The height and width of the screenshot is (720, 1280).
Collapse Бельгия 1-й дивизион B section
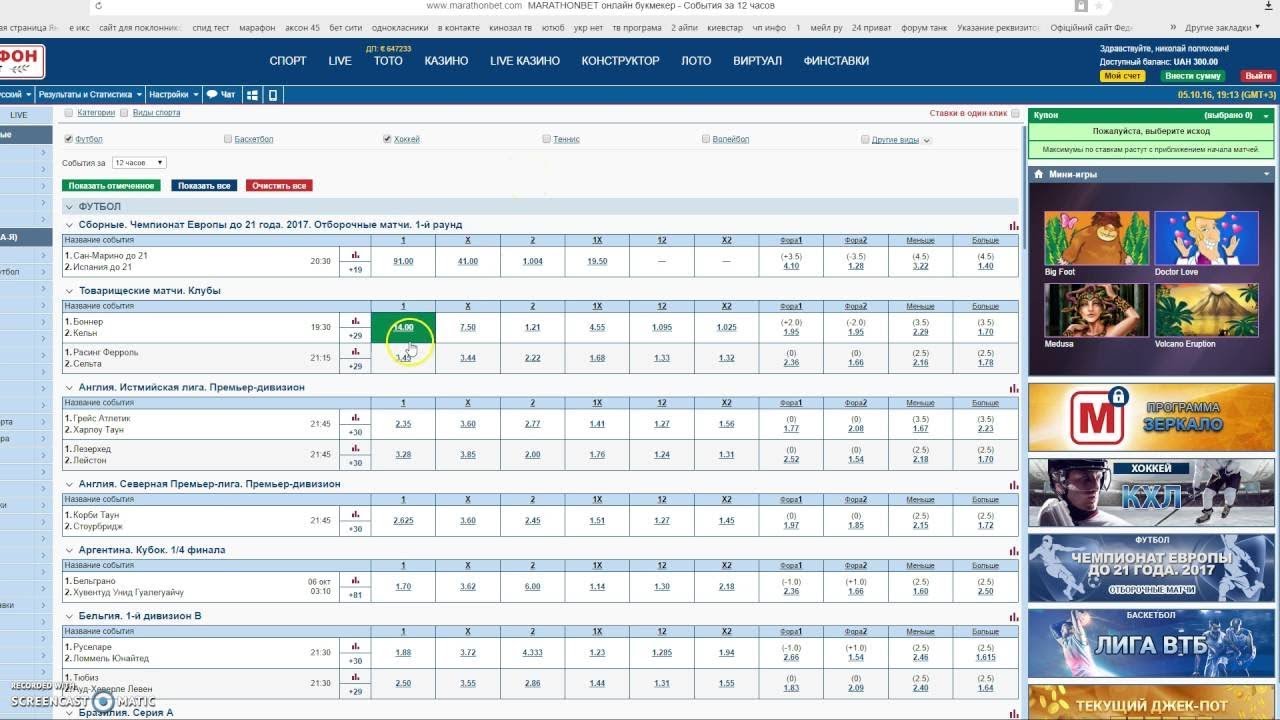[x=69, y=616]
